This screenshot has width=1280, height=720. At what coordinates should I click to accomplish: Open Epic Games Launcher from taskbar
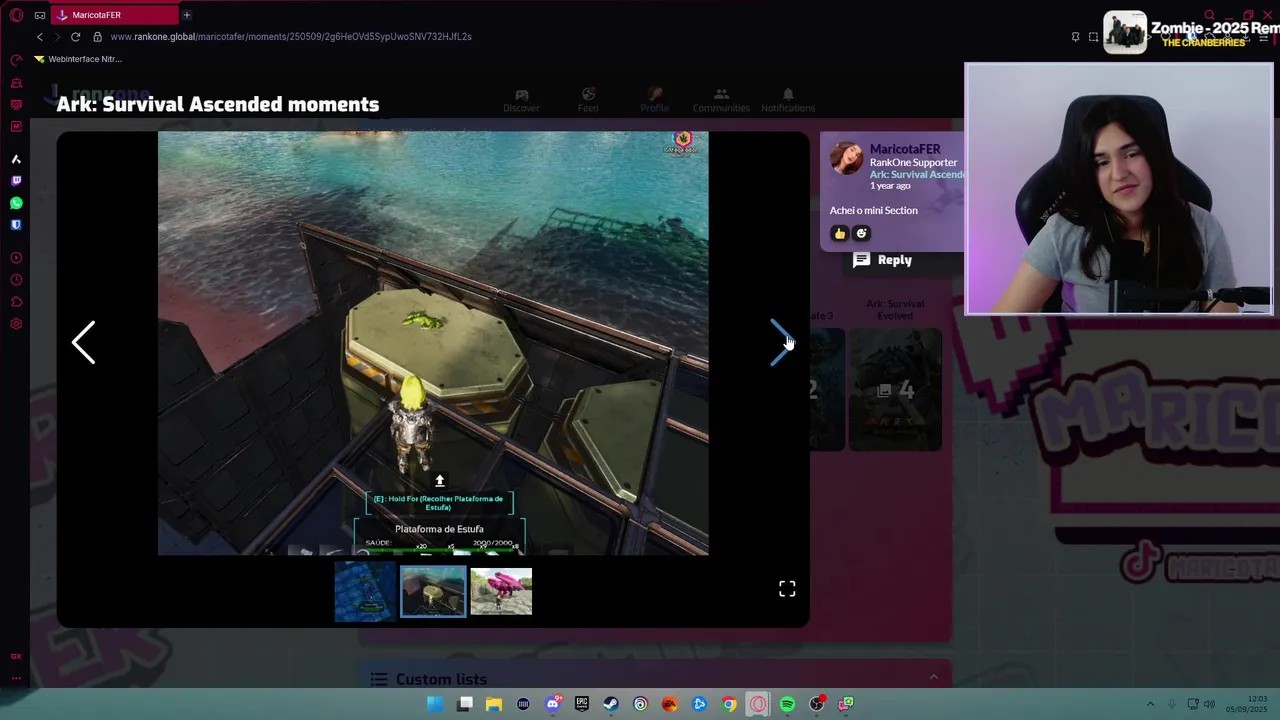(x=582, y=704)
